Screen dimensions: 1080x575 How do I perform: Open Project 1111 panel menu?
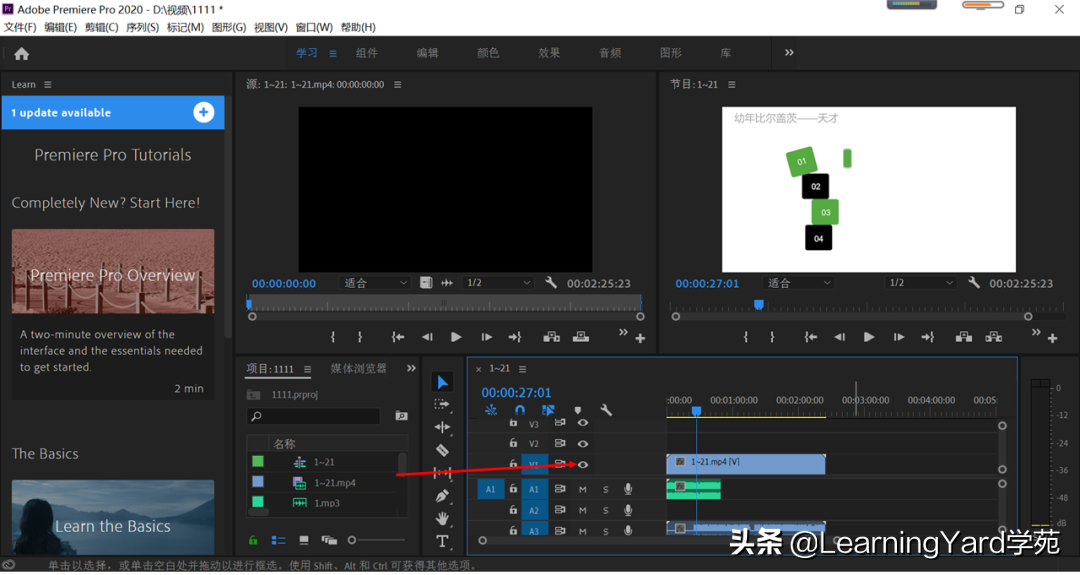coord(307,369)
